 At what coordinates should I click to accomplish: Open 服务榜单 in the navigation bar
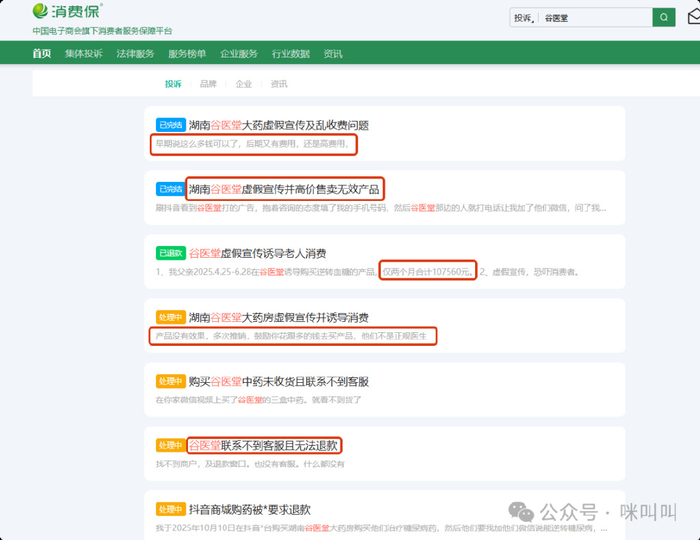pyautogui.click(x=187, y=54)
